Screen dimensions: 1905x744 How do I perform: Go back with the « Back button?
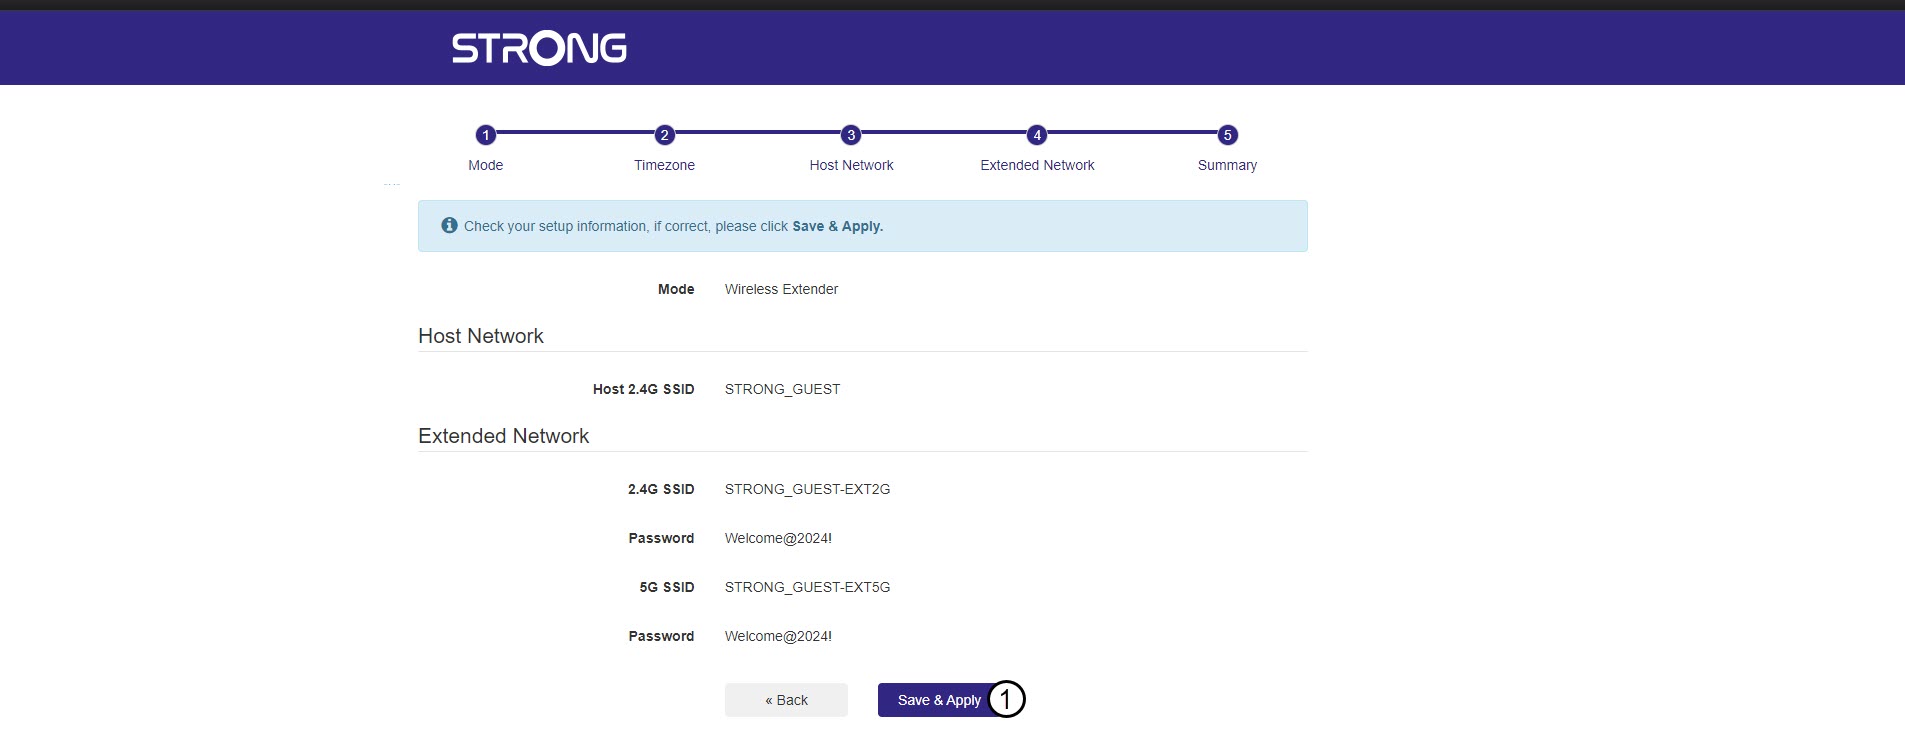(x=786, y=700)
